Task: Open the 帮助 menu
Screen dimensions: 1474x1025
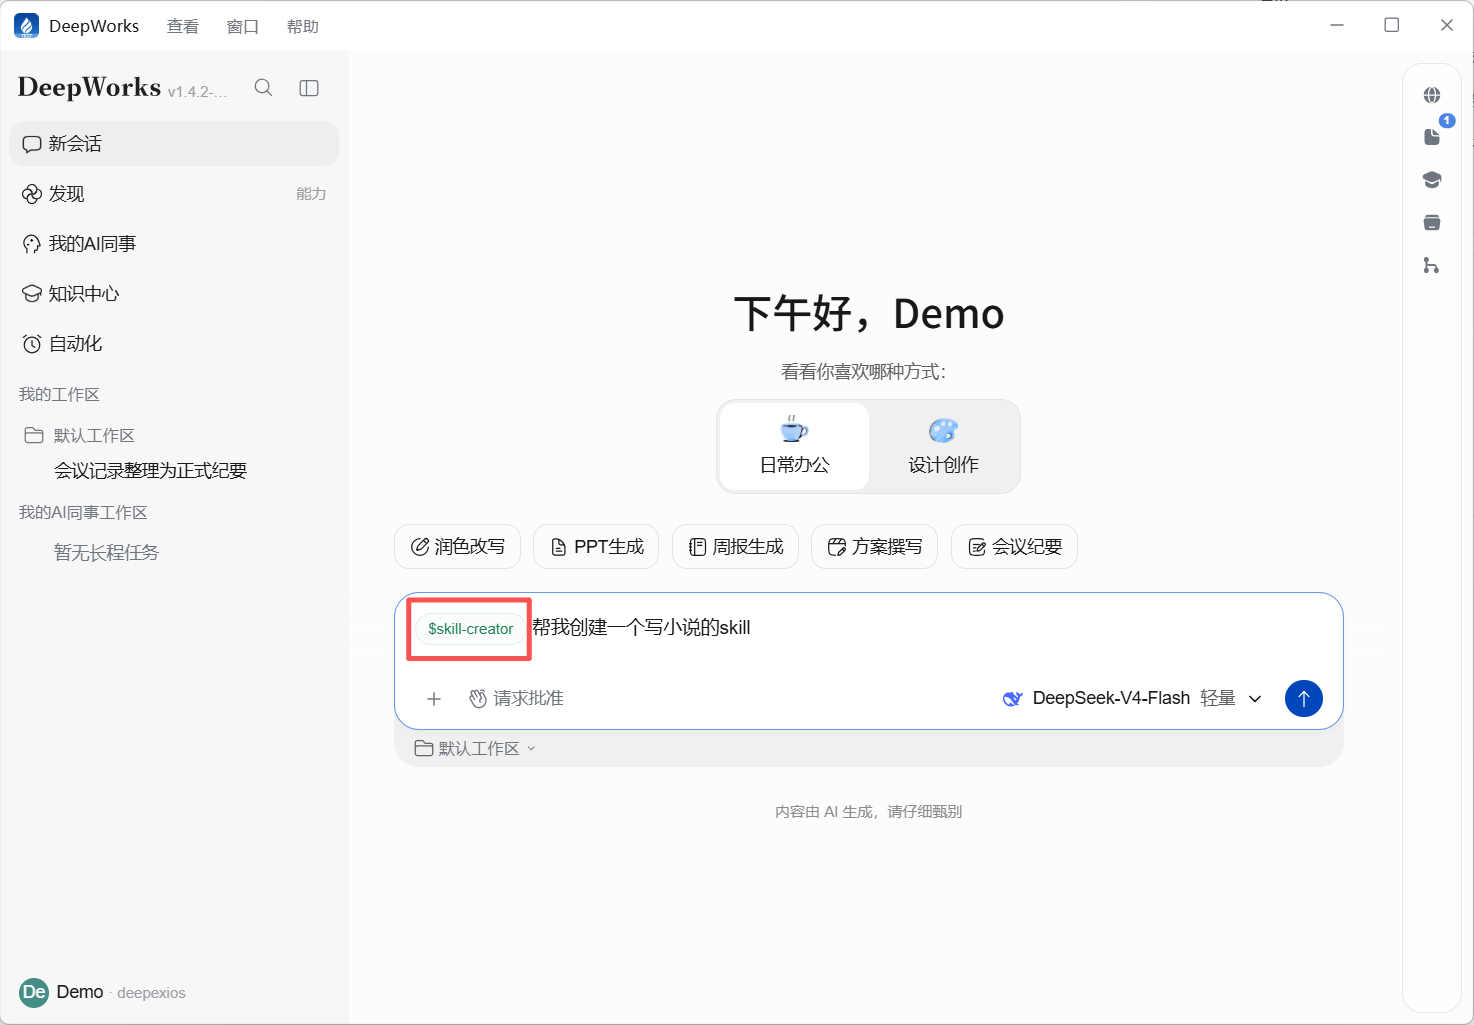Action: coord(302,26)
